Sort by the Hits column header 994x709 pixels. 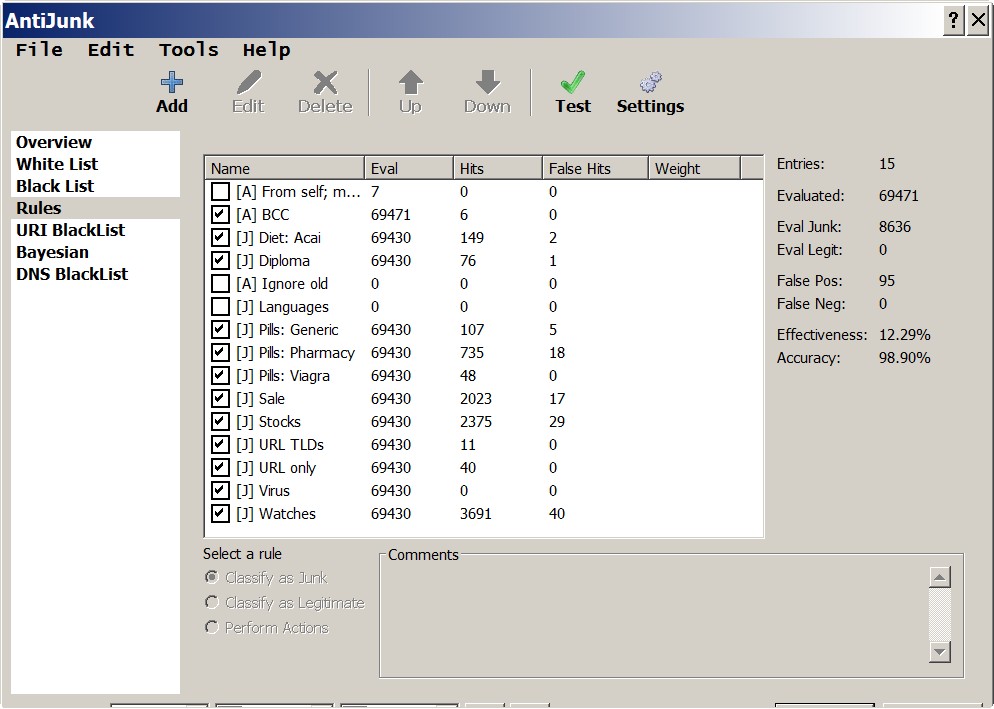[x=498, y=169]
